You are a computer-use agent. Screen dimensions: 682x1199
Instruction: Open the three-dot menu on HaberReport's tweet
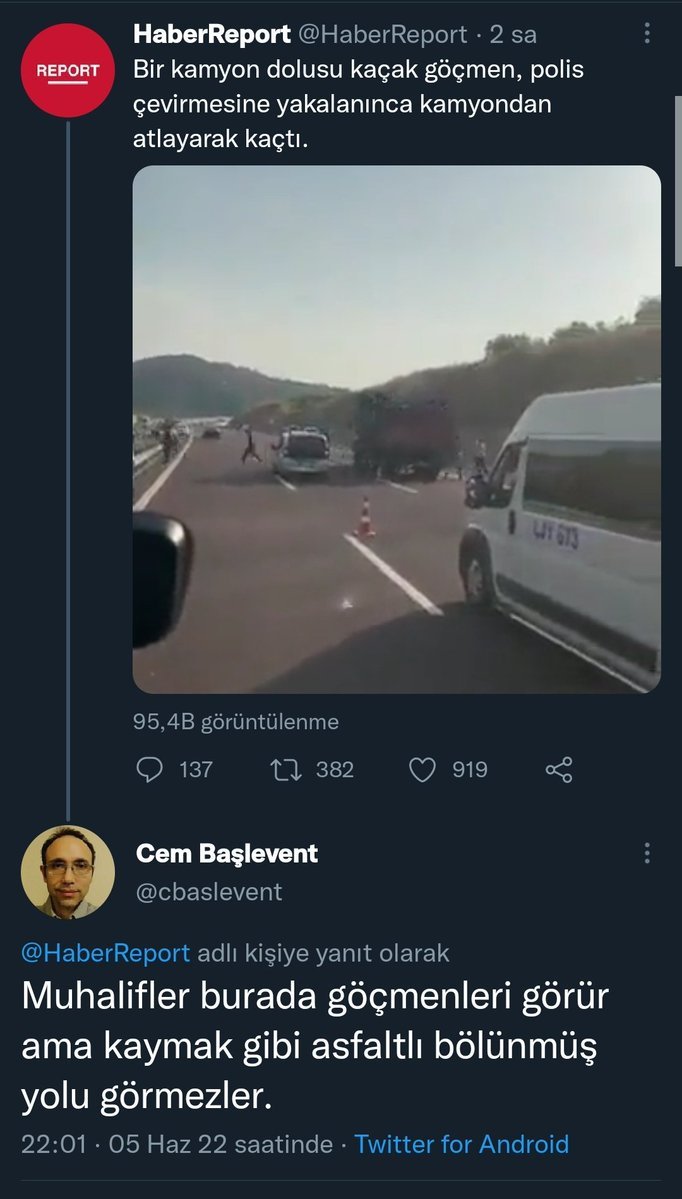pos(647,34)
